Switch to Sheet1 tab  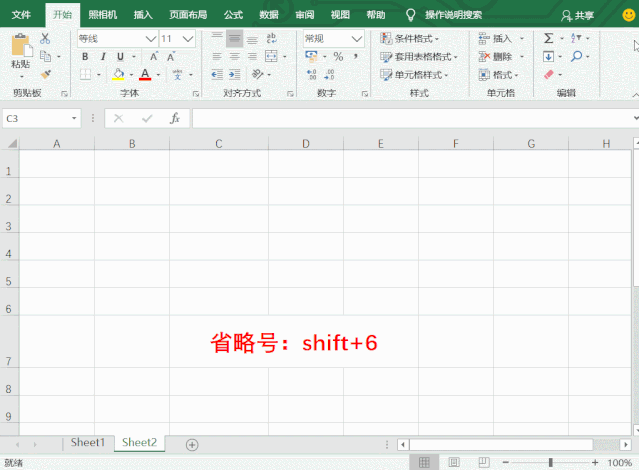click(x=88, y=442)
